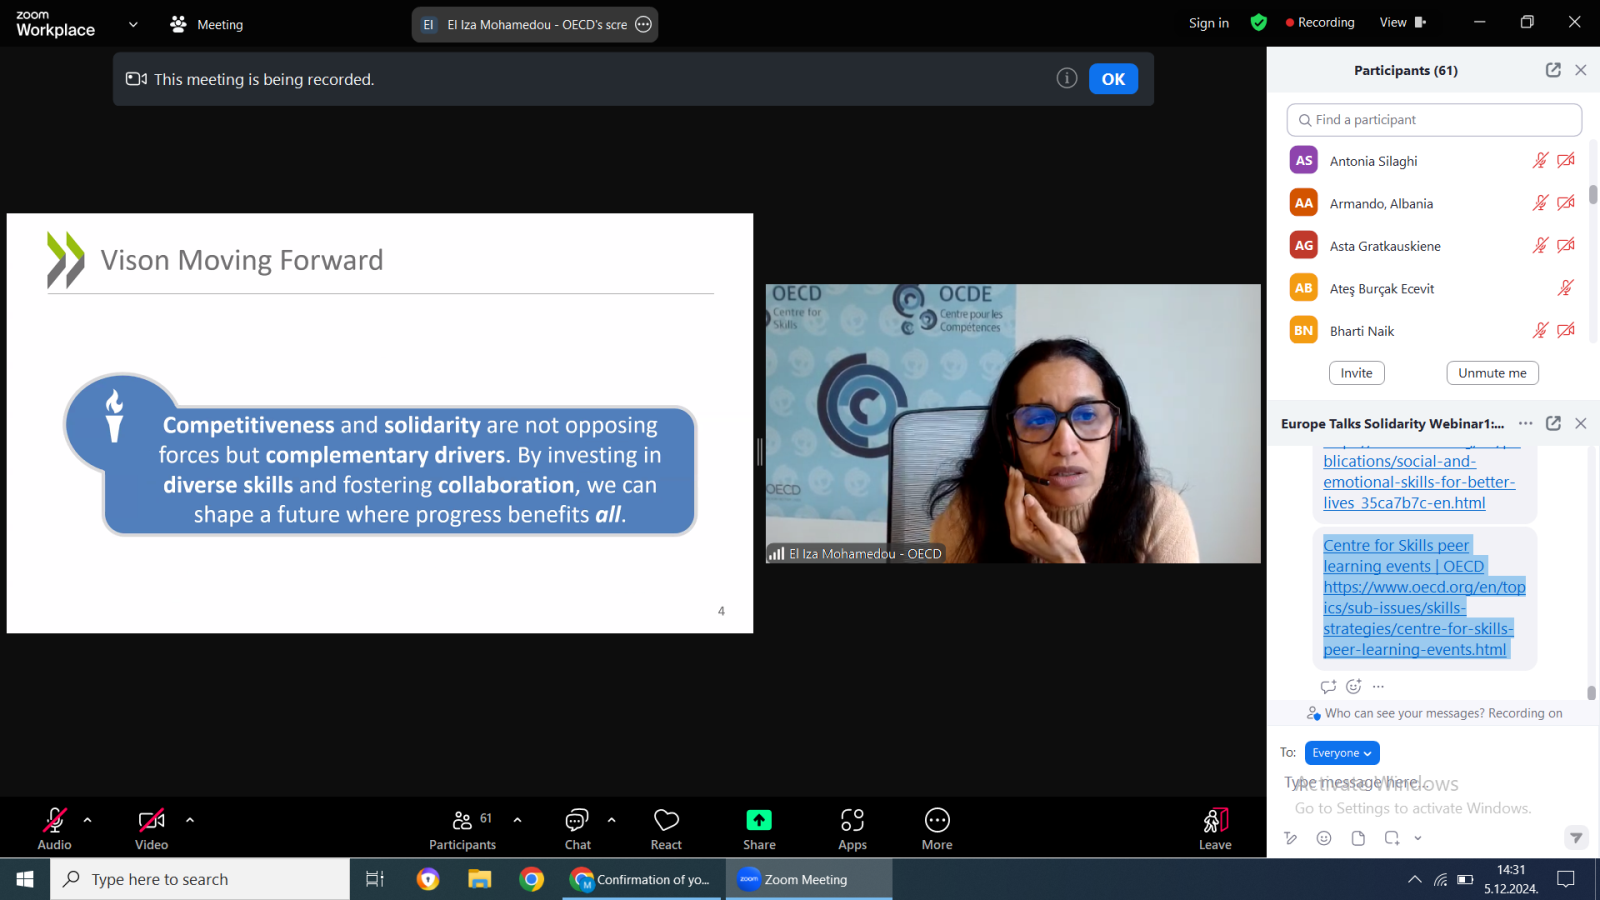Unmute microphone with the Audio button

tap(54, 829)
